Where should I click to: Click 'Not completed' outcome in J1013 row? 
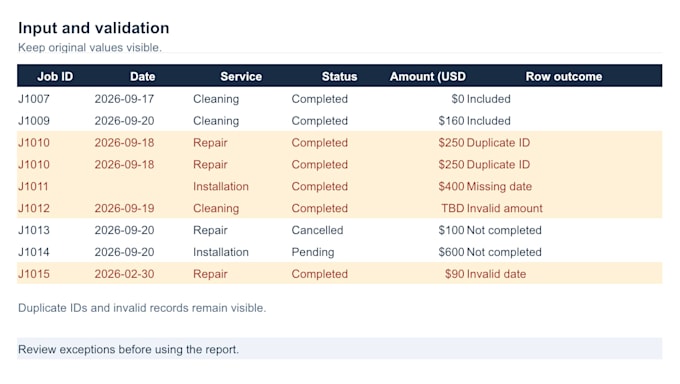504,230
